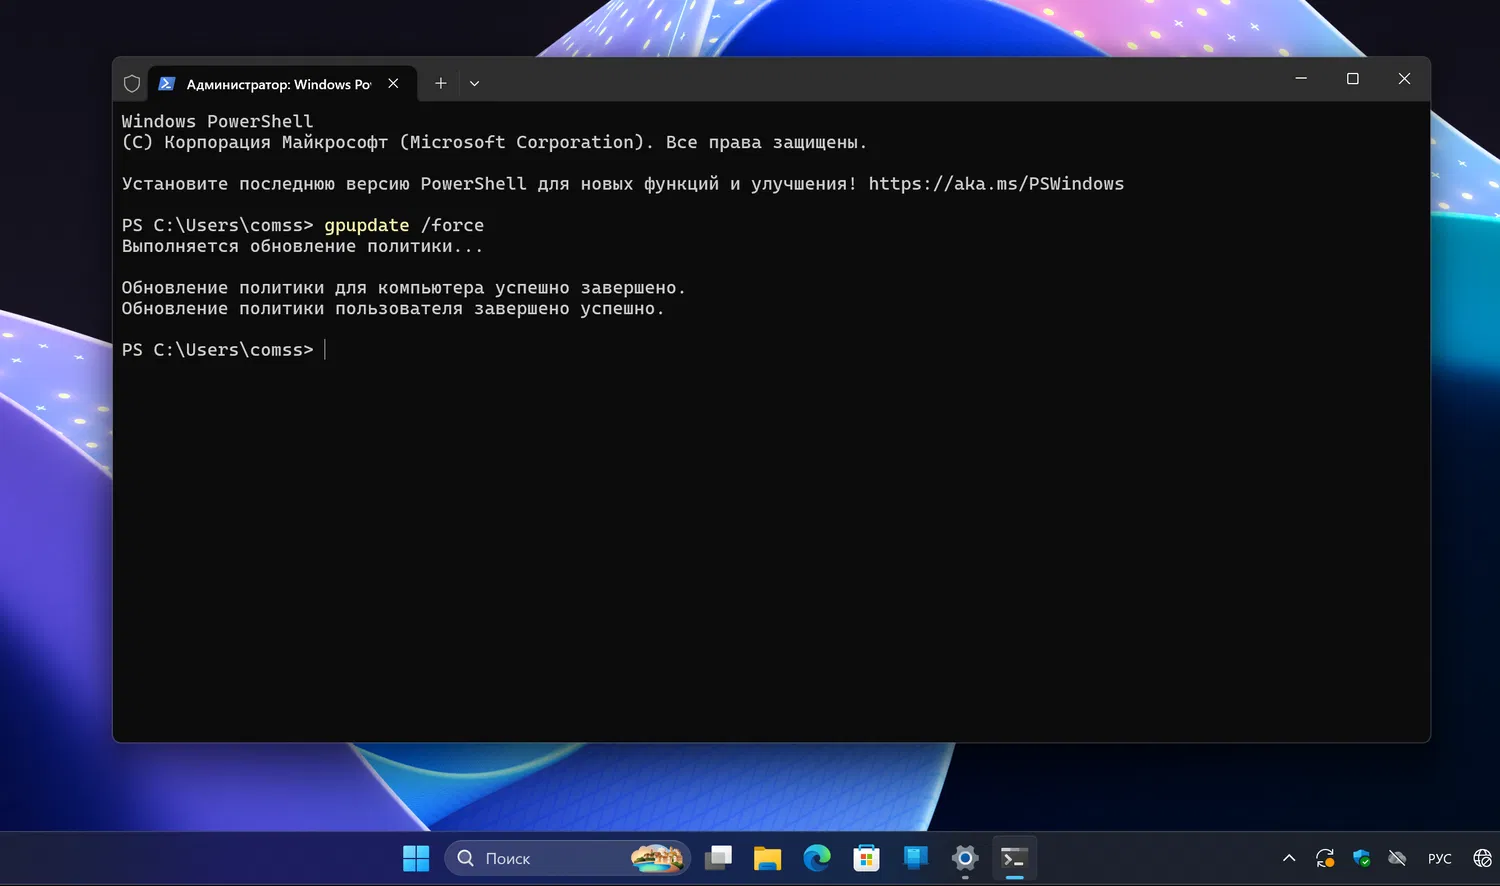Select the Администратор: Windows PowerShell tab

pyautogui.click(x=270, y=84)
